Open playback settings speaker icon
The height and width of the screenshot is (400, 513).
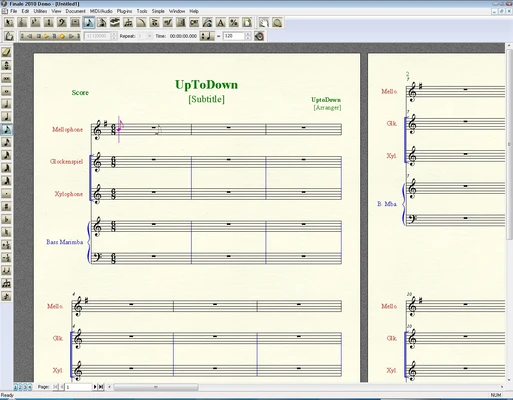[x=259, y=36]
